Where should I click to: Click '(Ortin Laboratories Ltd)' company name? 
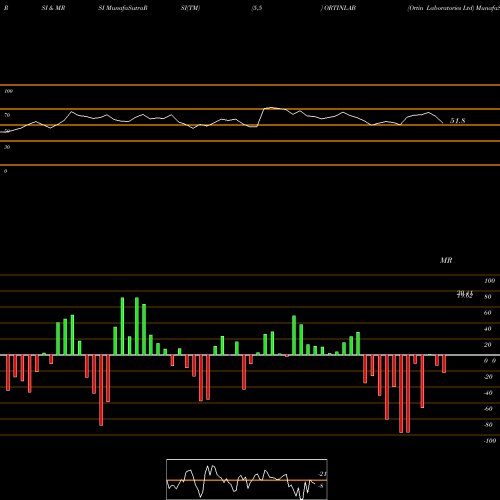440,8
